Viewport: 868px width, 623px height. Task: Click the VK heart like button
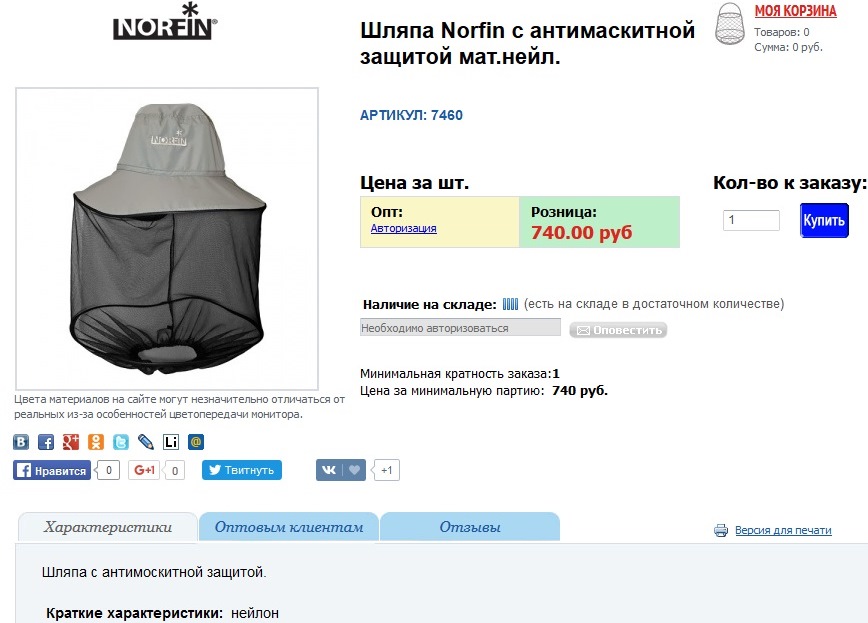[341, 470]
